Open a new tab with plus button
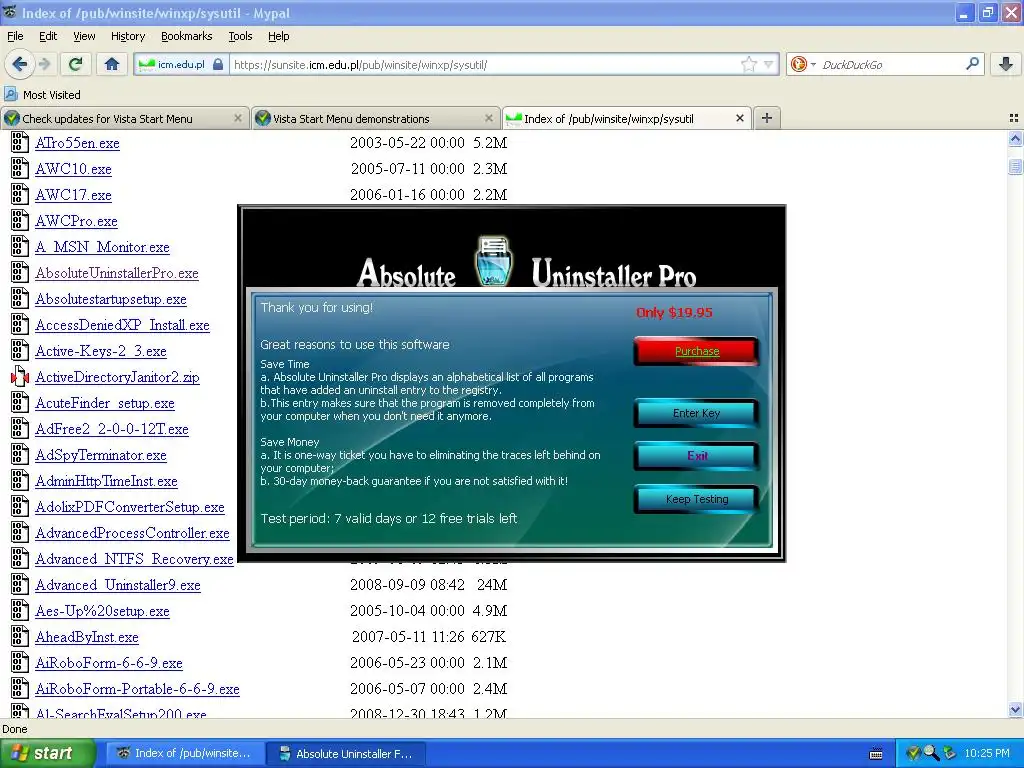 coord(767,118)
